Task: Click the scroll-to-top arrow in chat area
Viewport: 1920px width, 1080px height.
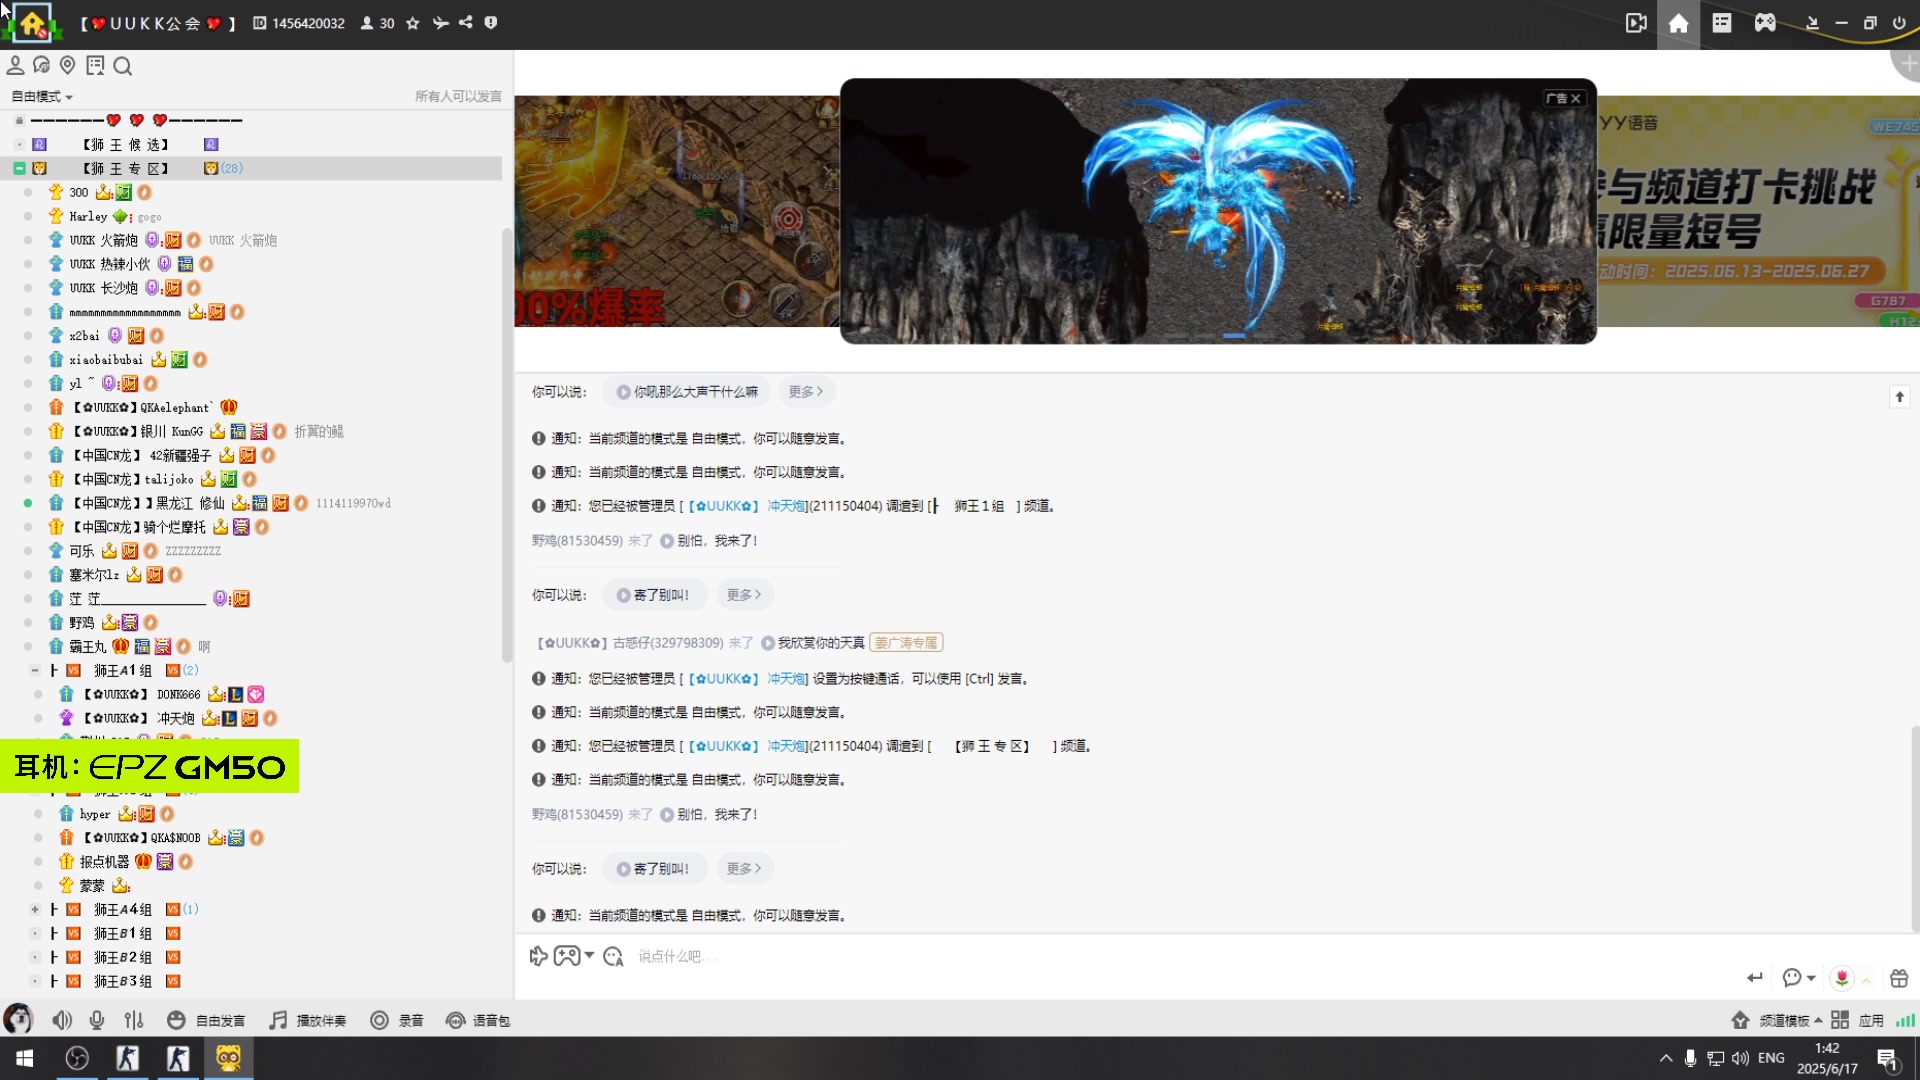Action: 1900,397
